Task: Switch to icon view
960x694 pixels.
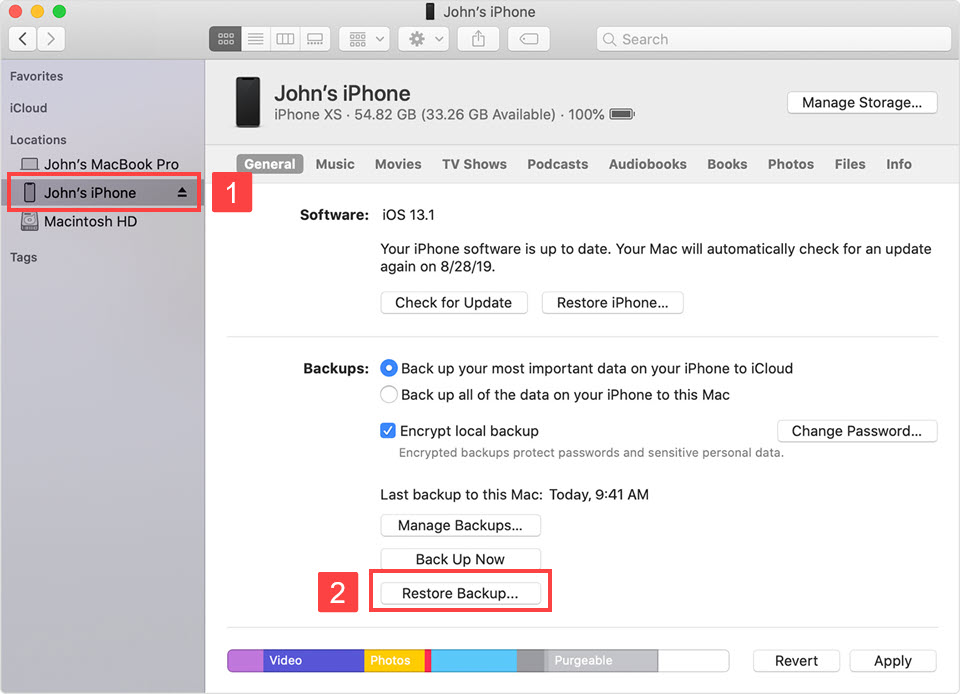Action: tap(225, 39)
